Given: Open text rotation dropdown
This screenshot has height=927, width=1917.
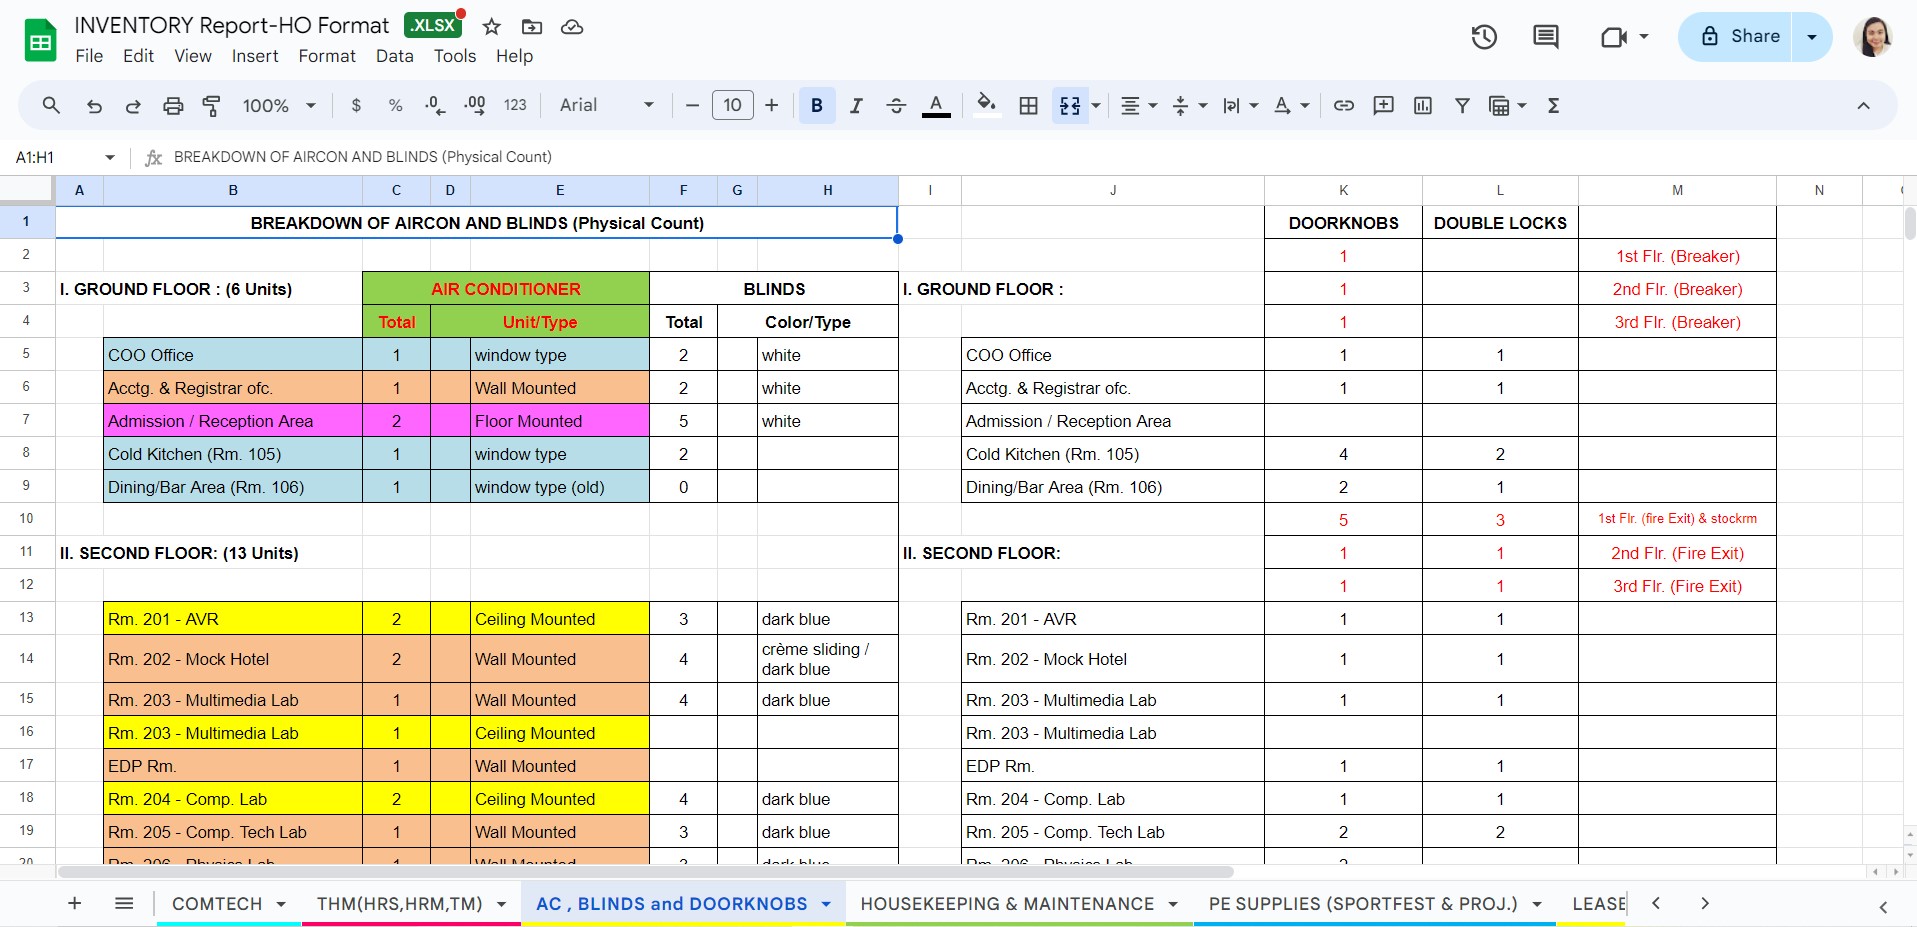Looking at the screenshot, I should pyautogui.click(x=1292, y=105).
